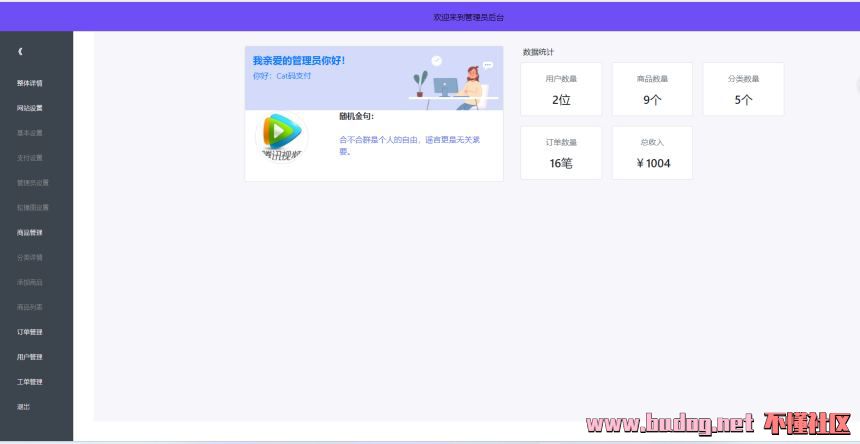Select 添加商品 in the sidebar

point(30,282)
